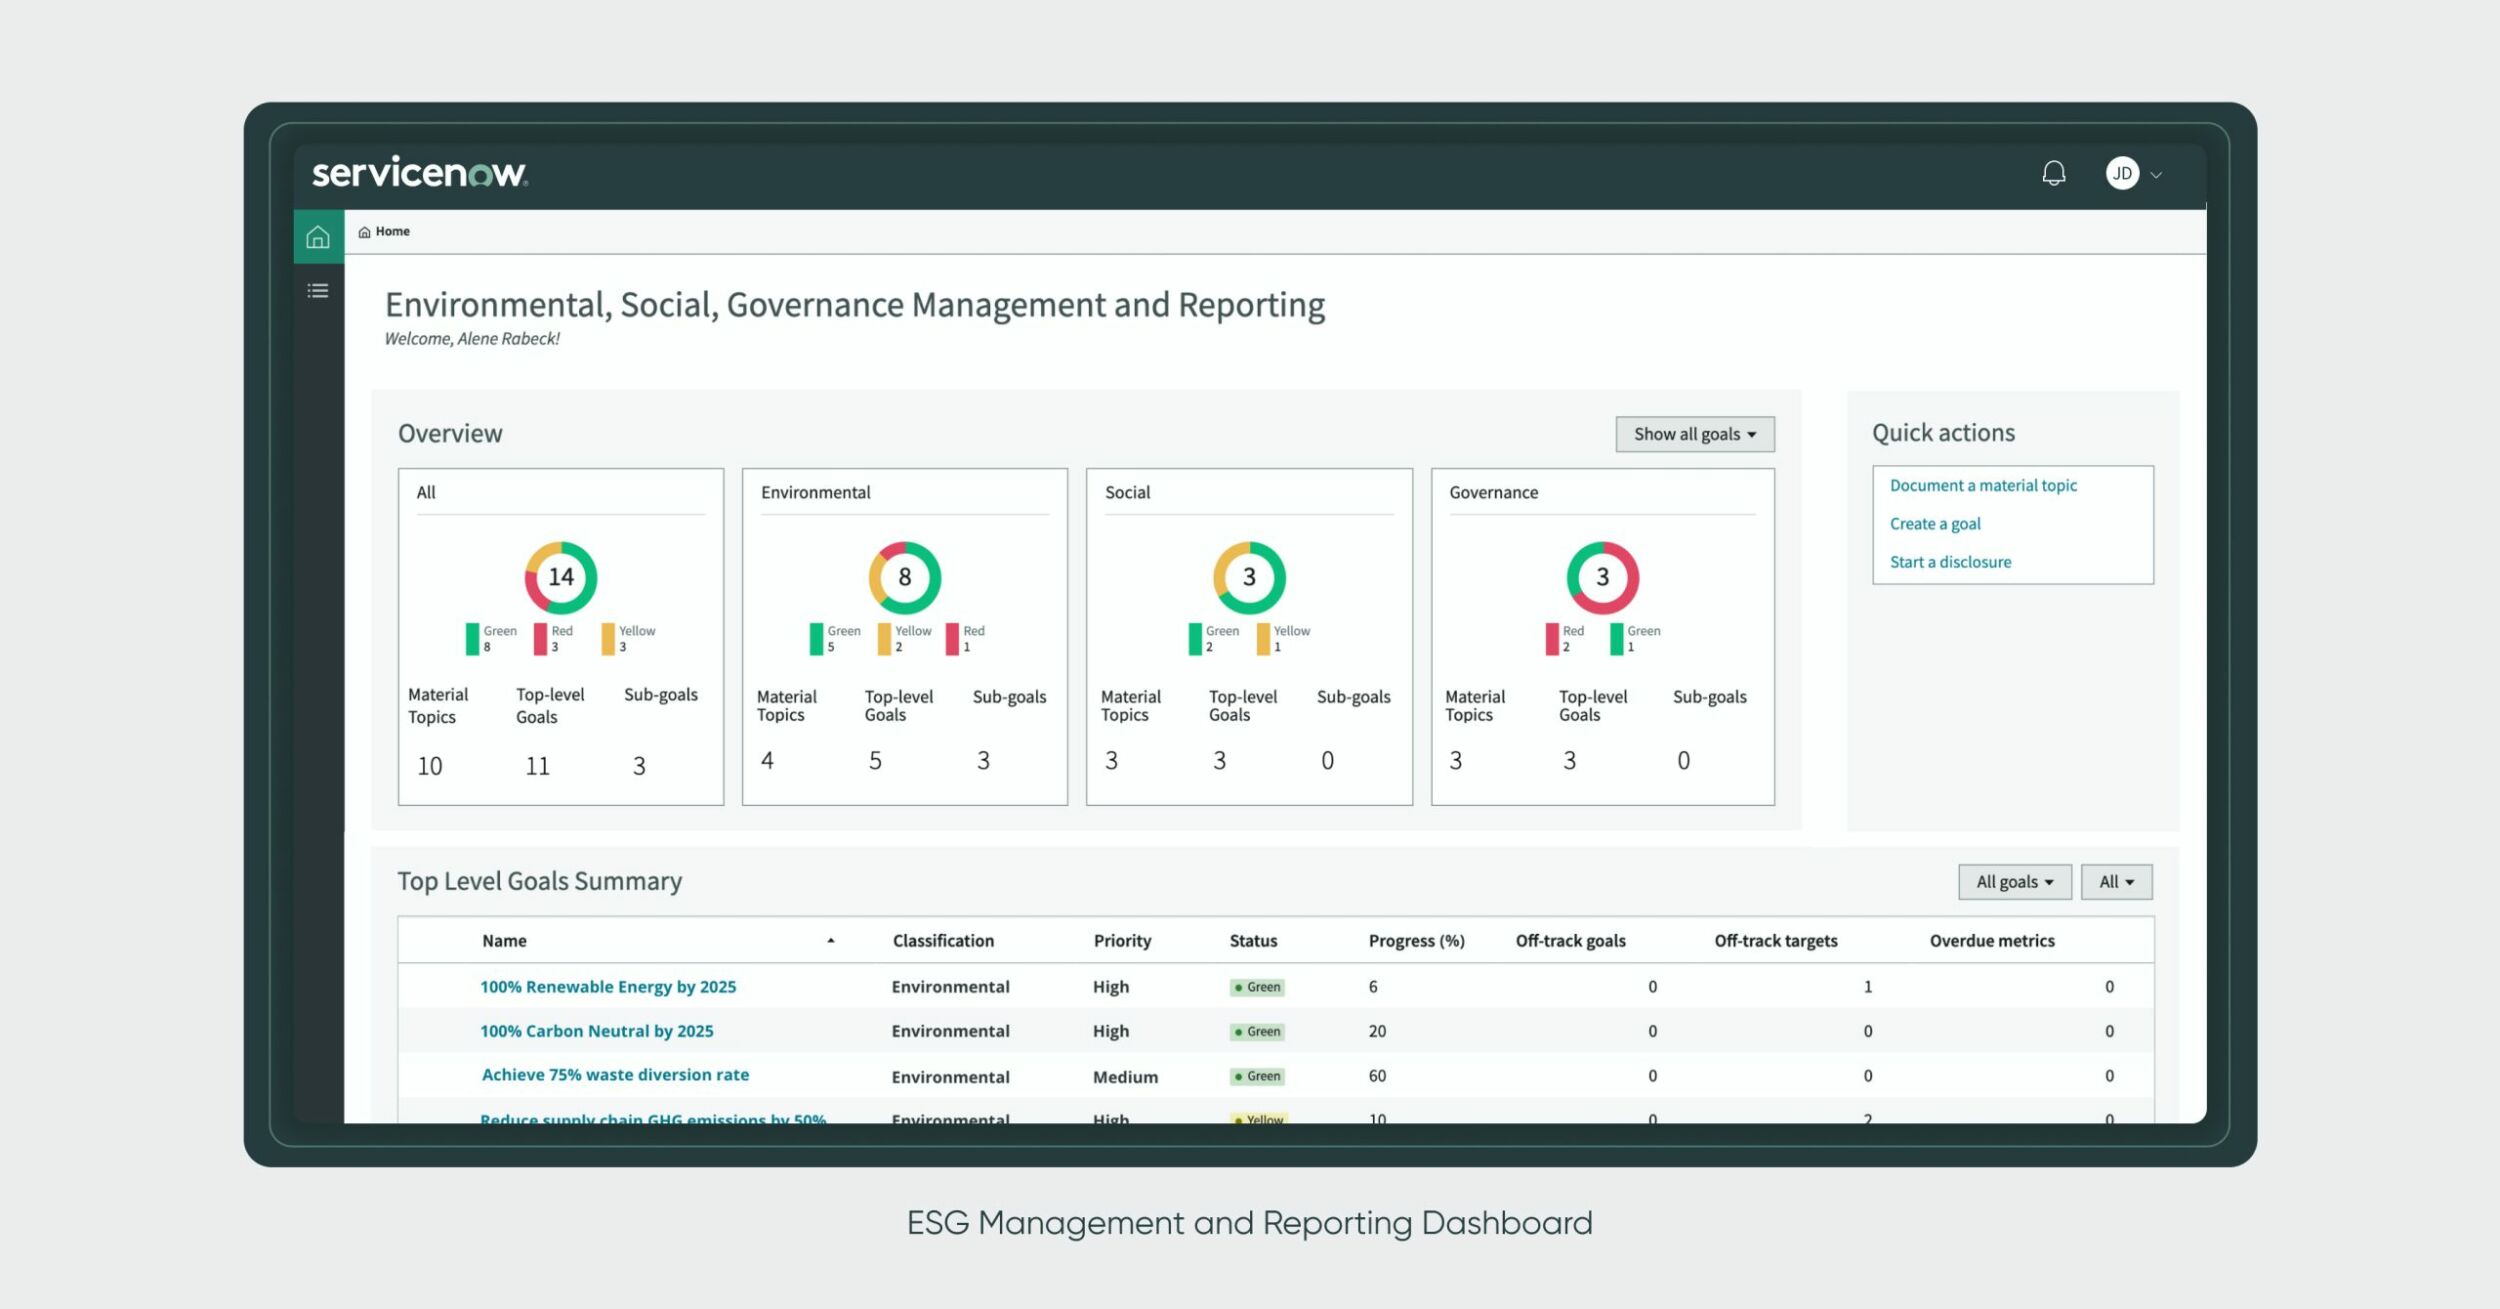Click 'Document a material topic'
Screen dimensions: 2500x1309
click(1983, 485)
